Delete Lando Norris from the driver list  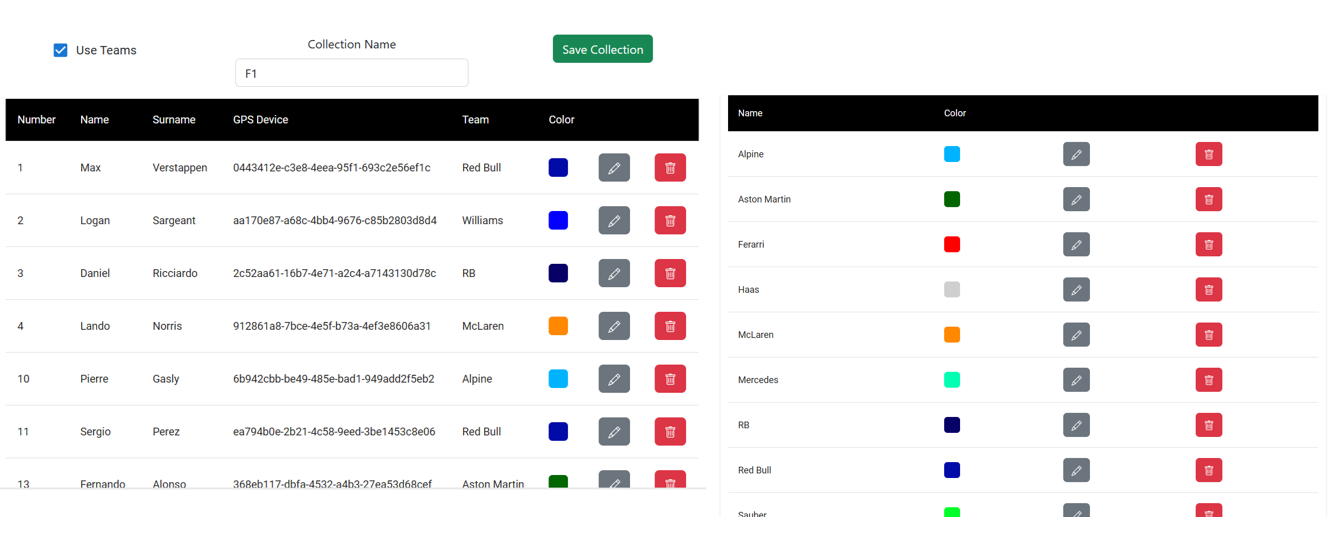coord(670,326)
